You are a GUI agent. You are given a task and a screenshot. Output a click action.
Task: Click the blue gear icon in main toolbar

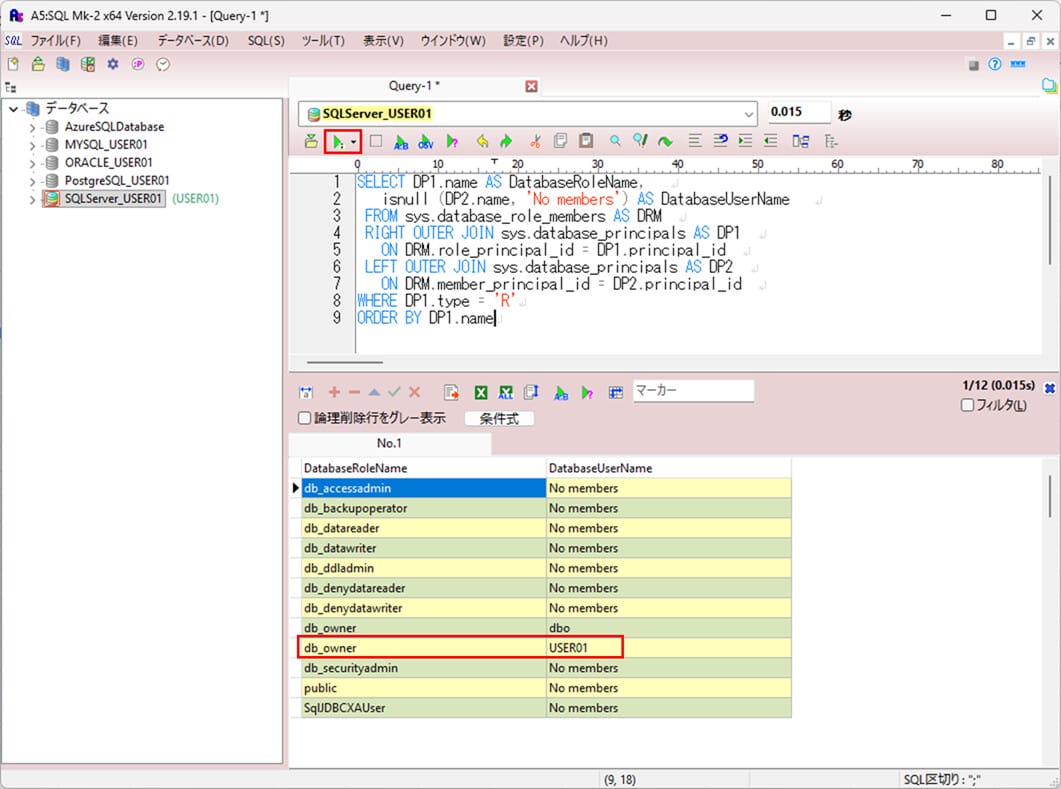113,64
